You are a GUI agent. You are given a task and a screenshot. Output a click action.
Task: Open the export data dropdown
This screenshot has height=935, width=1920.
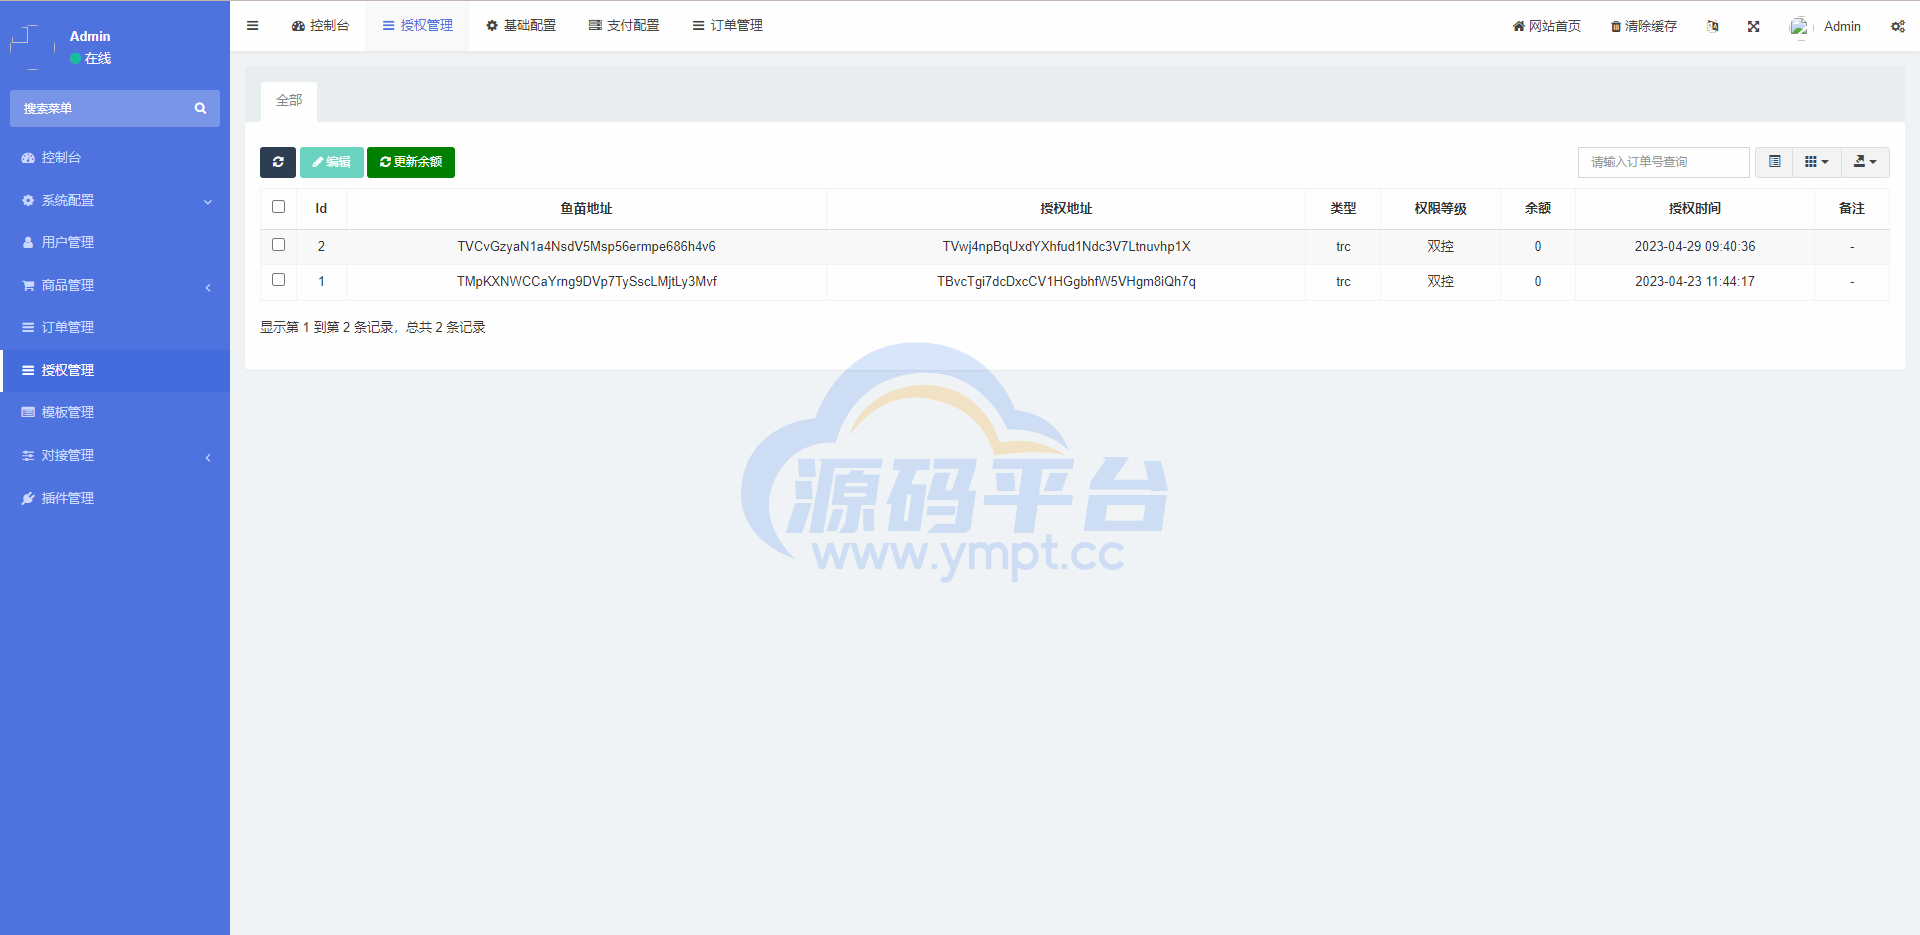(1865, 162)
